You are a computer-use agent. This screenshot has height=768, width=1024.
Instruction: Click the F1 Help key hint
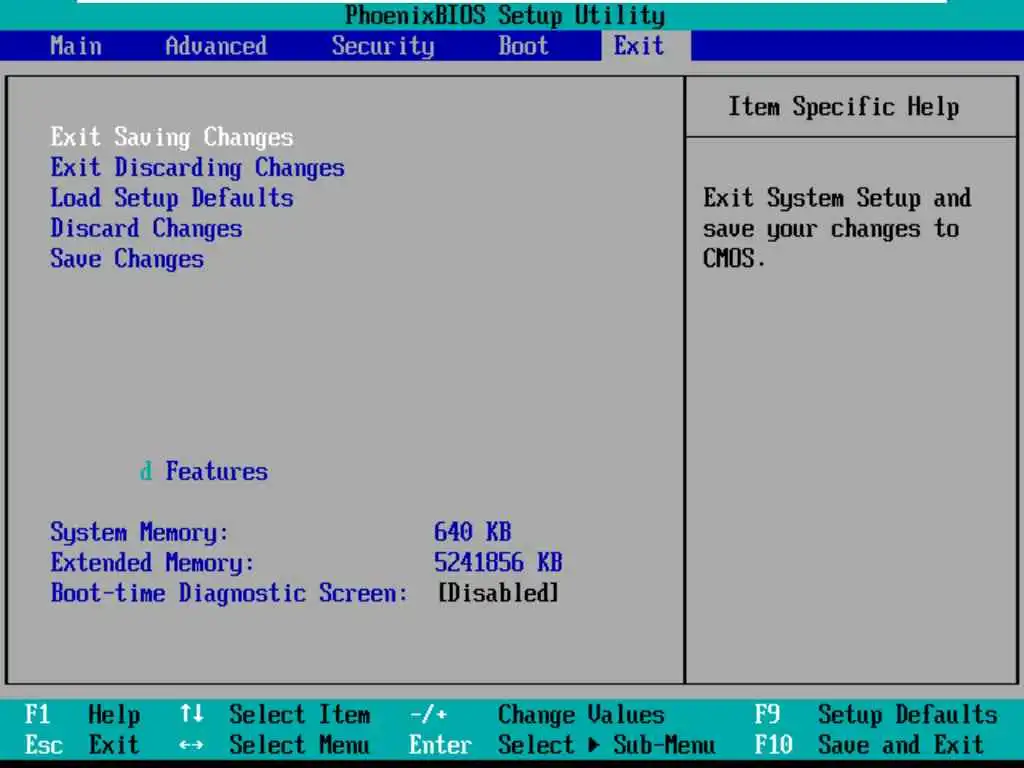point(82,714)
